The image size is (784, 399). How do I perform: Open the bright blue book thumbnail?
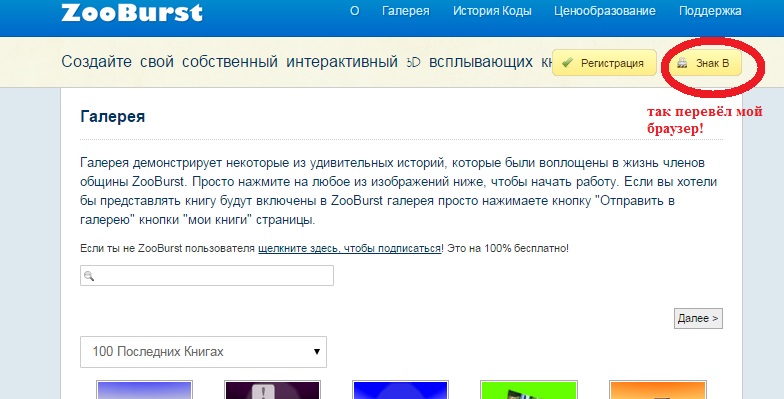pyautogui.click(x=400, y=390)
